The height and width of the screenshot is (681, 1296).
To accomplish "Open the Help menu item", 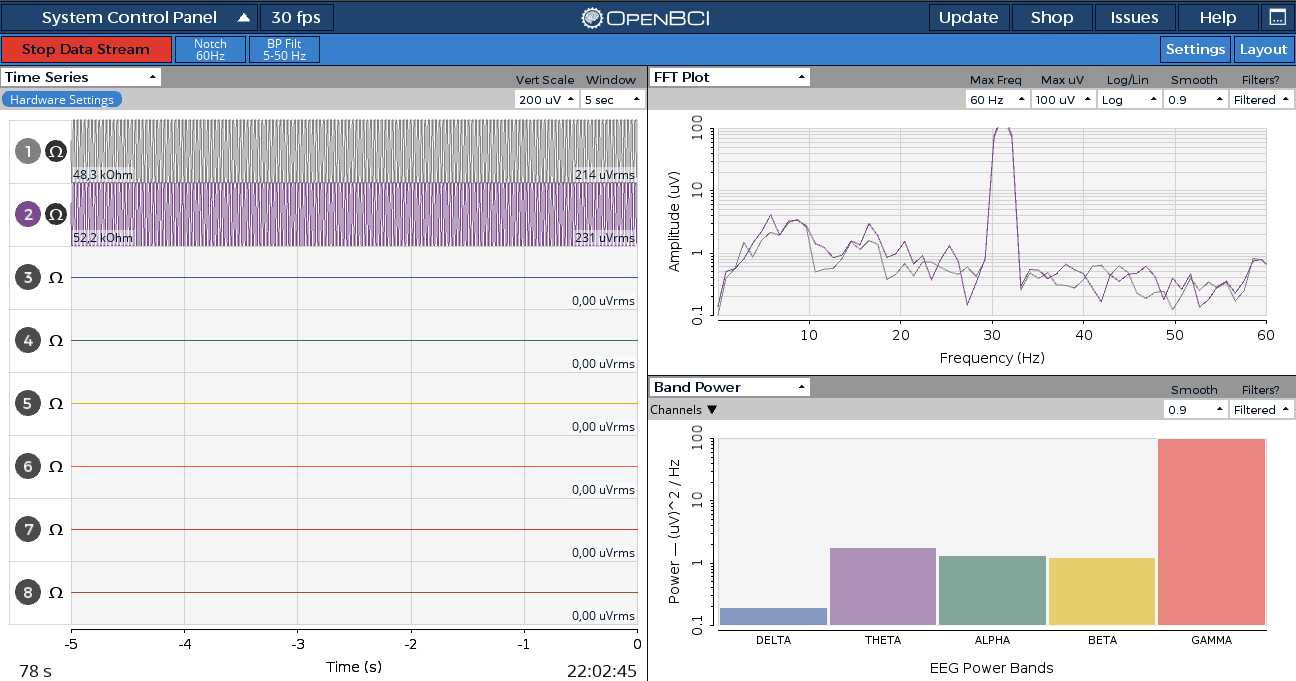I will (x=1218, y=18).
